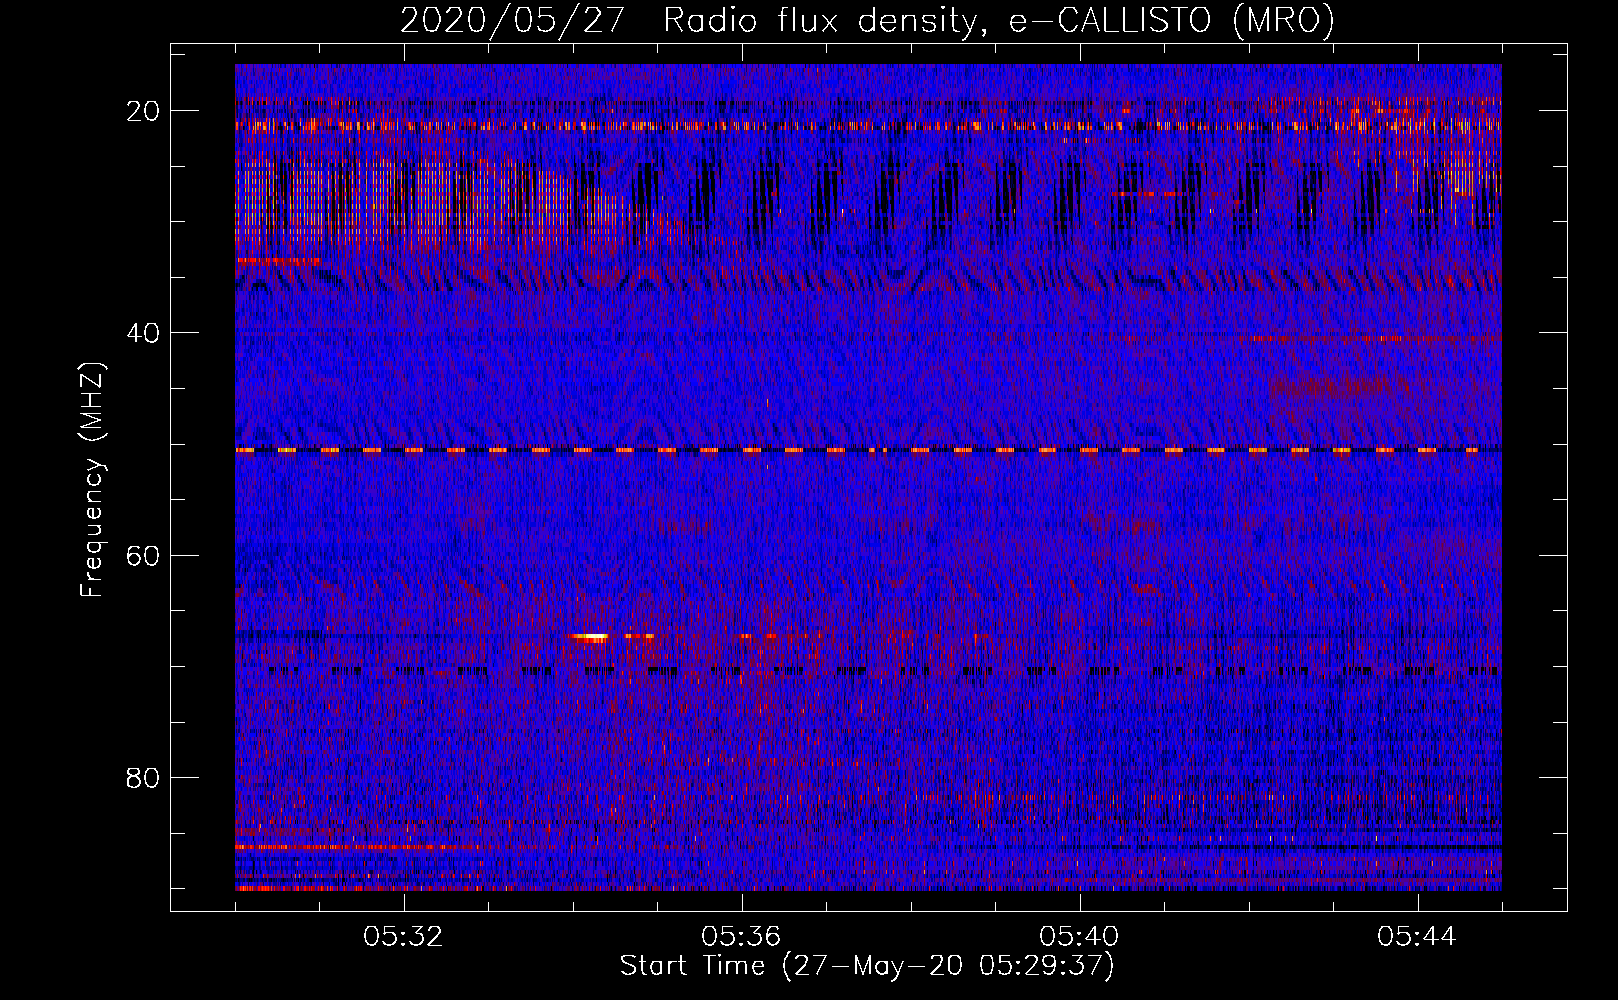Screen dimensions: 1618x1000
Task: Click the 'Frequency (MHZ)' y-axis label
Action: pyautogui.click(x=93, y=480)
